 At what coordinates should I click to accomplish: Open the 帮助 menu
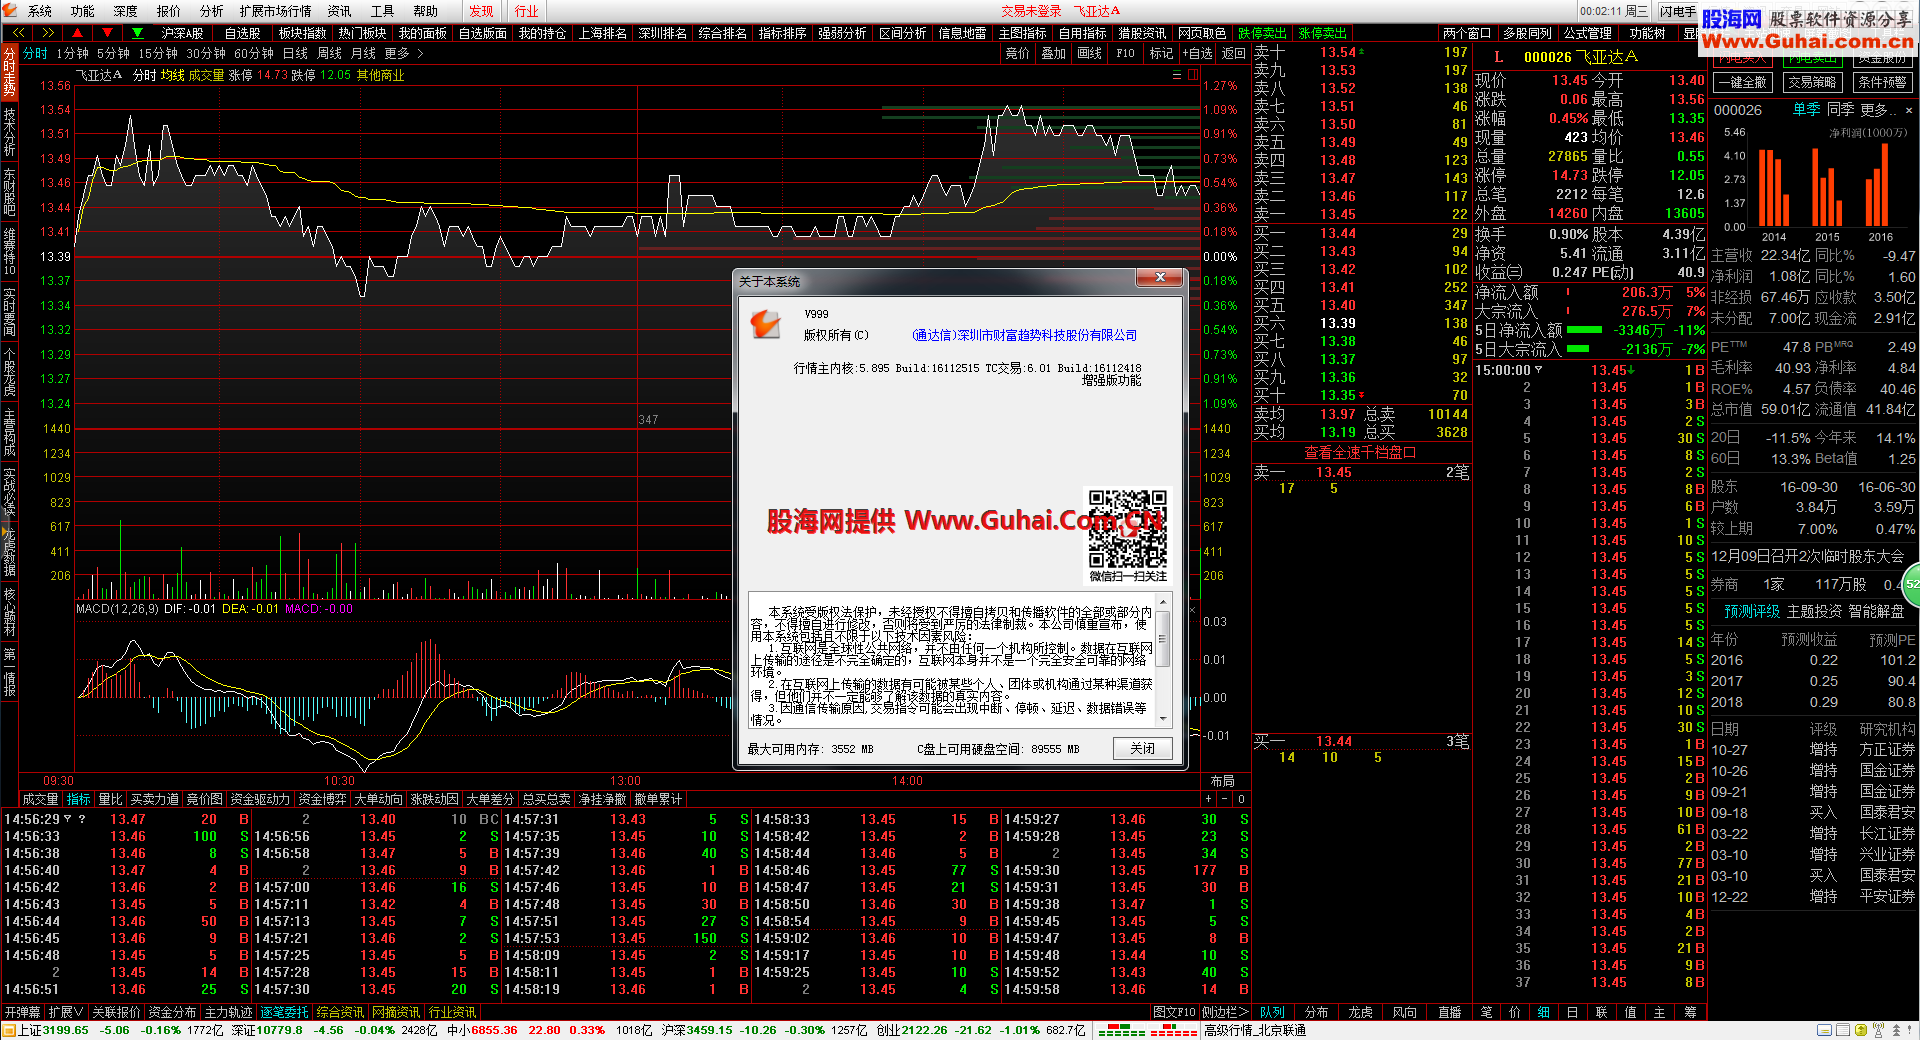pyautogui.click(x=425, y=11)
